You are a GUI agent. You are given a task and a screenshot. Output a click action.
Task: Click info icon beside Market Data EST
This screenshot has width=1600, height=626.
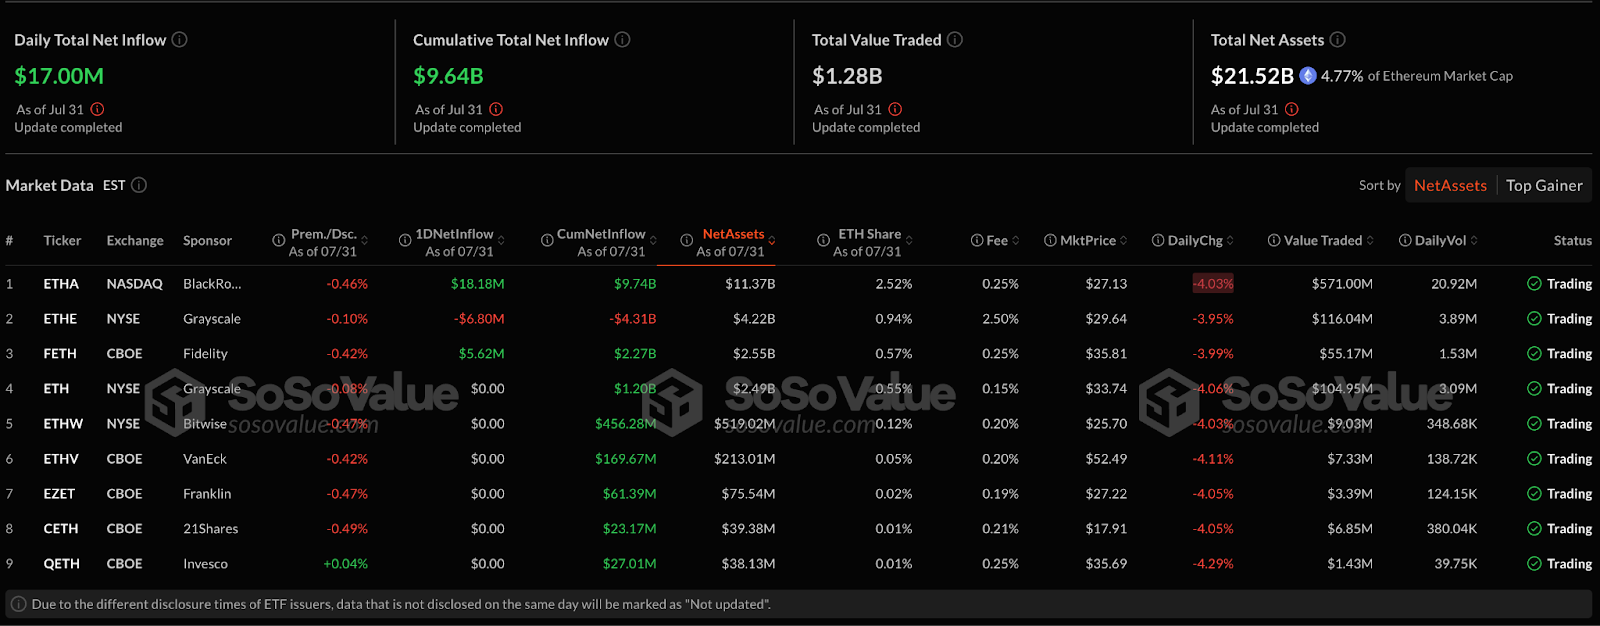point(139,185)
